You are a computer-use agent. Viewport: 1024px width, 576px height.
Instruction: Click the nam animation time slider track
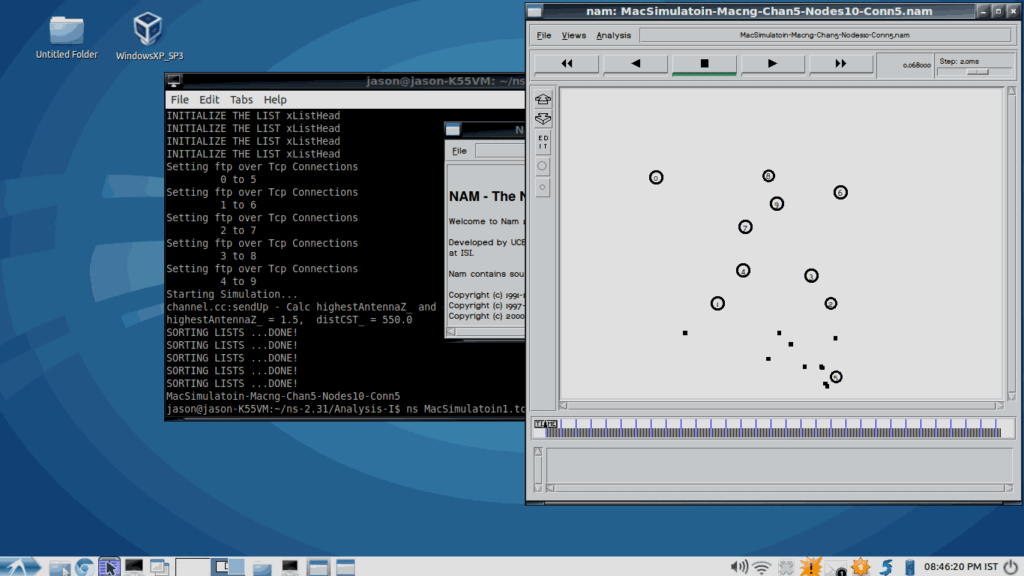tap(773, 428)
